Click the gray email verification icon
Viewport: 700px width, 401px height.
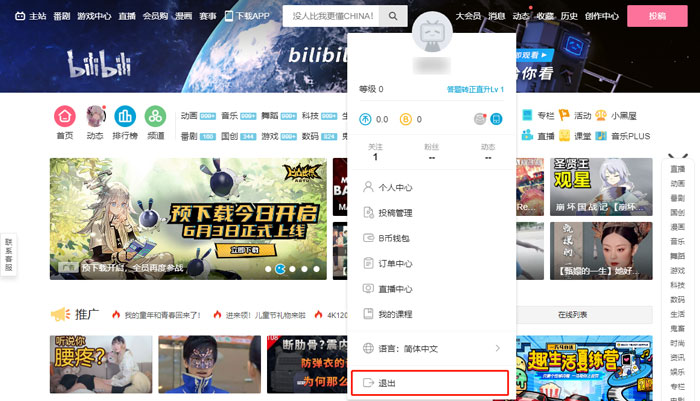pos(480,119)
